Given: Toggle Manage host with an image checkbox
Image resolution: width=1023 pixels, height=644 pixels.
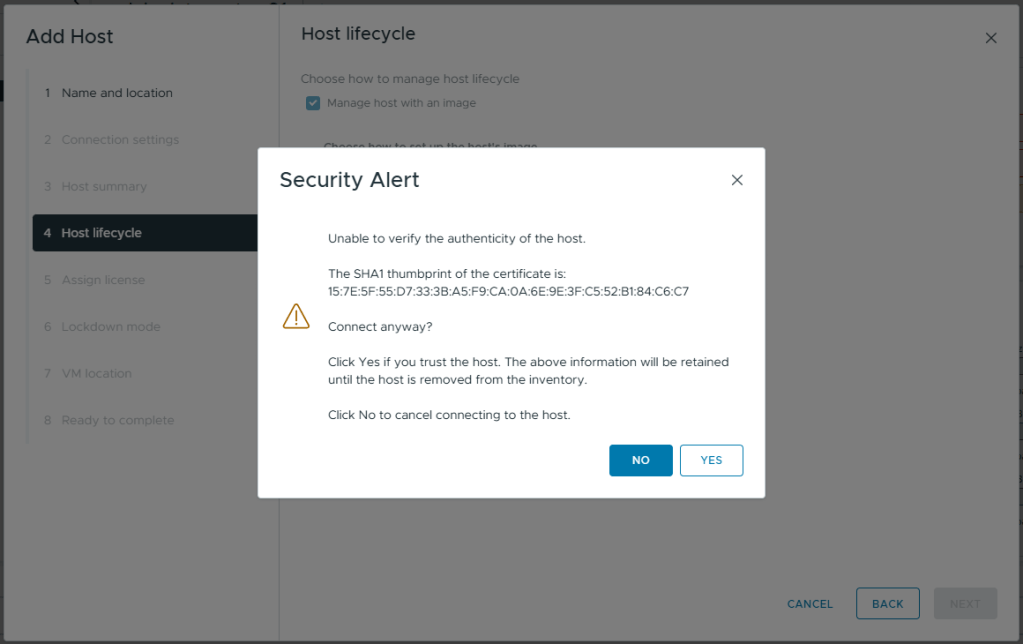Looking at the screenshot, I should (313, 103).
